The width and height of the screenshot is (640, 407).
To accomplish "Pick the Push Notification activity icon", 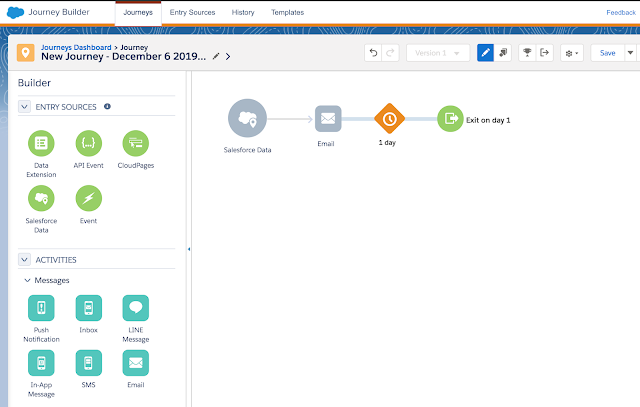I will point(41,308).
